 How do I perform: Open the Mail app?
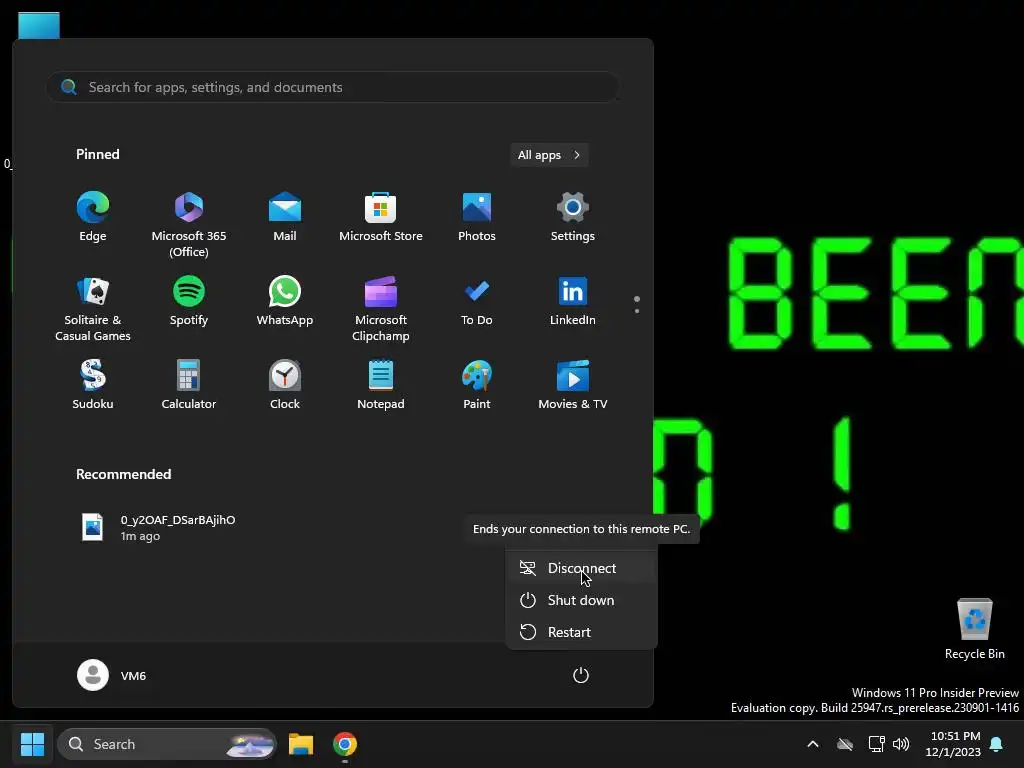click(x=285, y=217)
